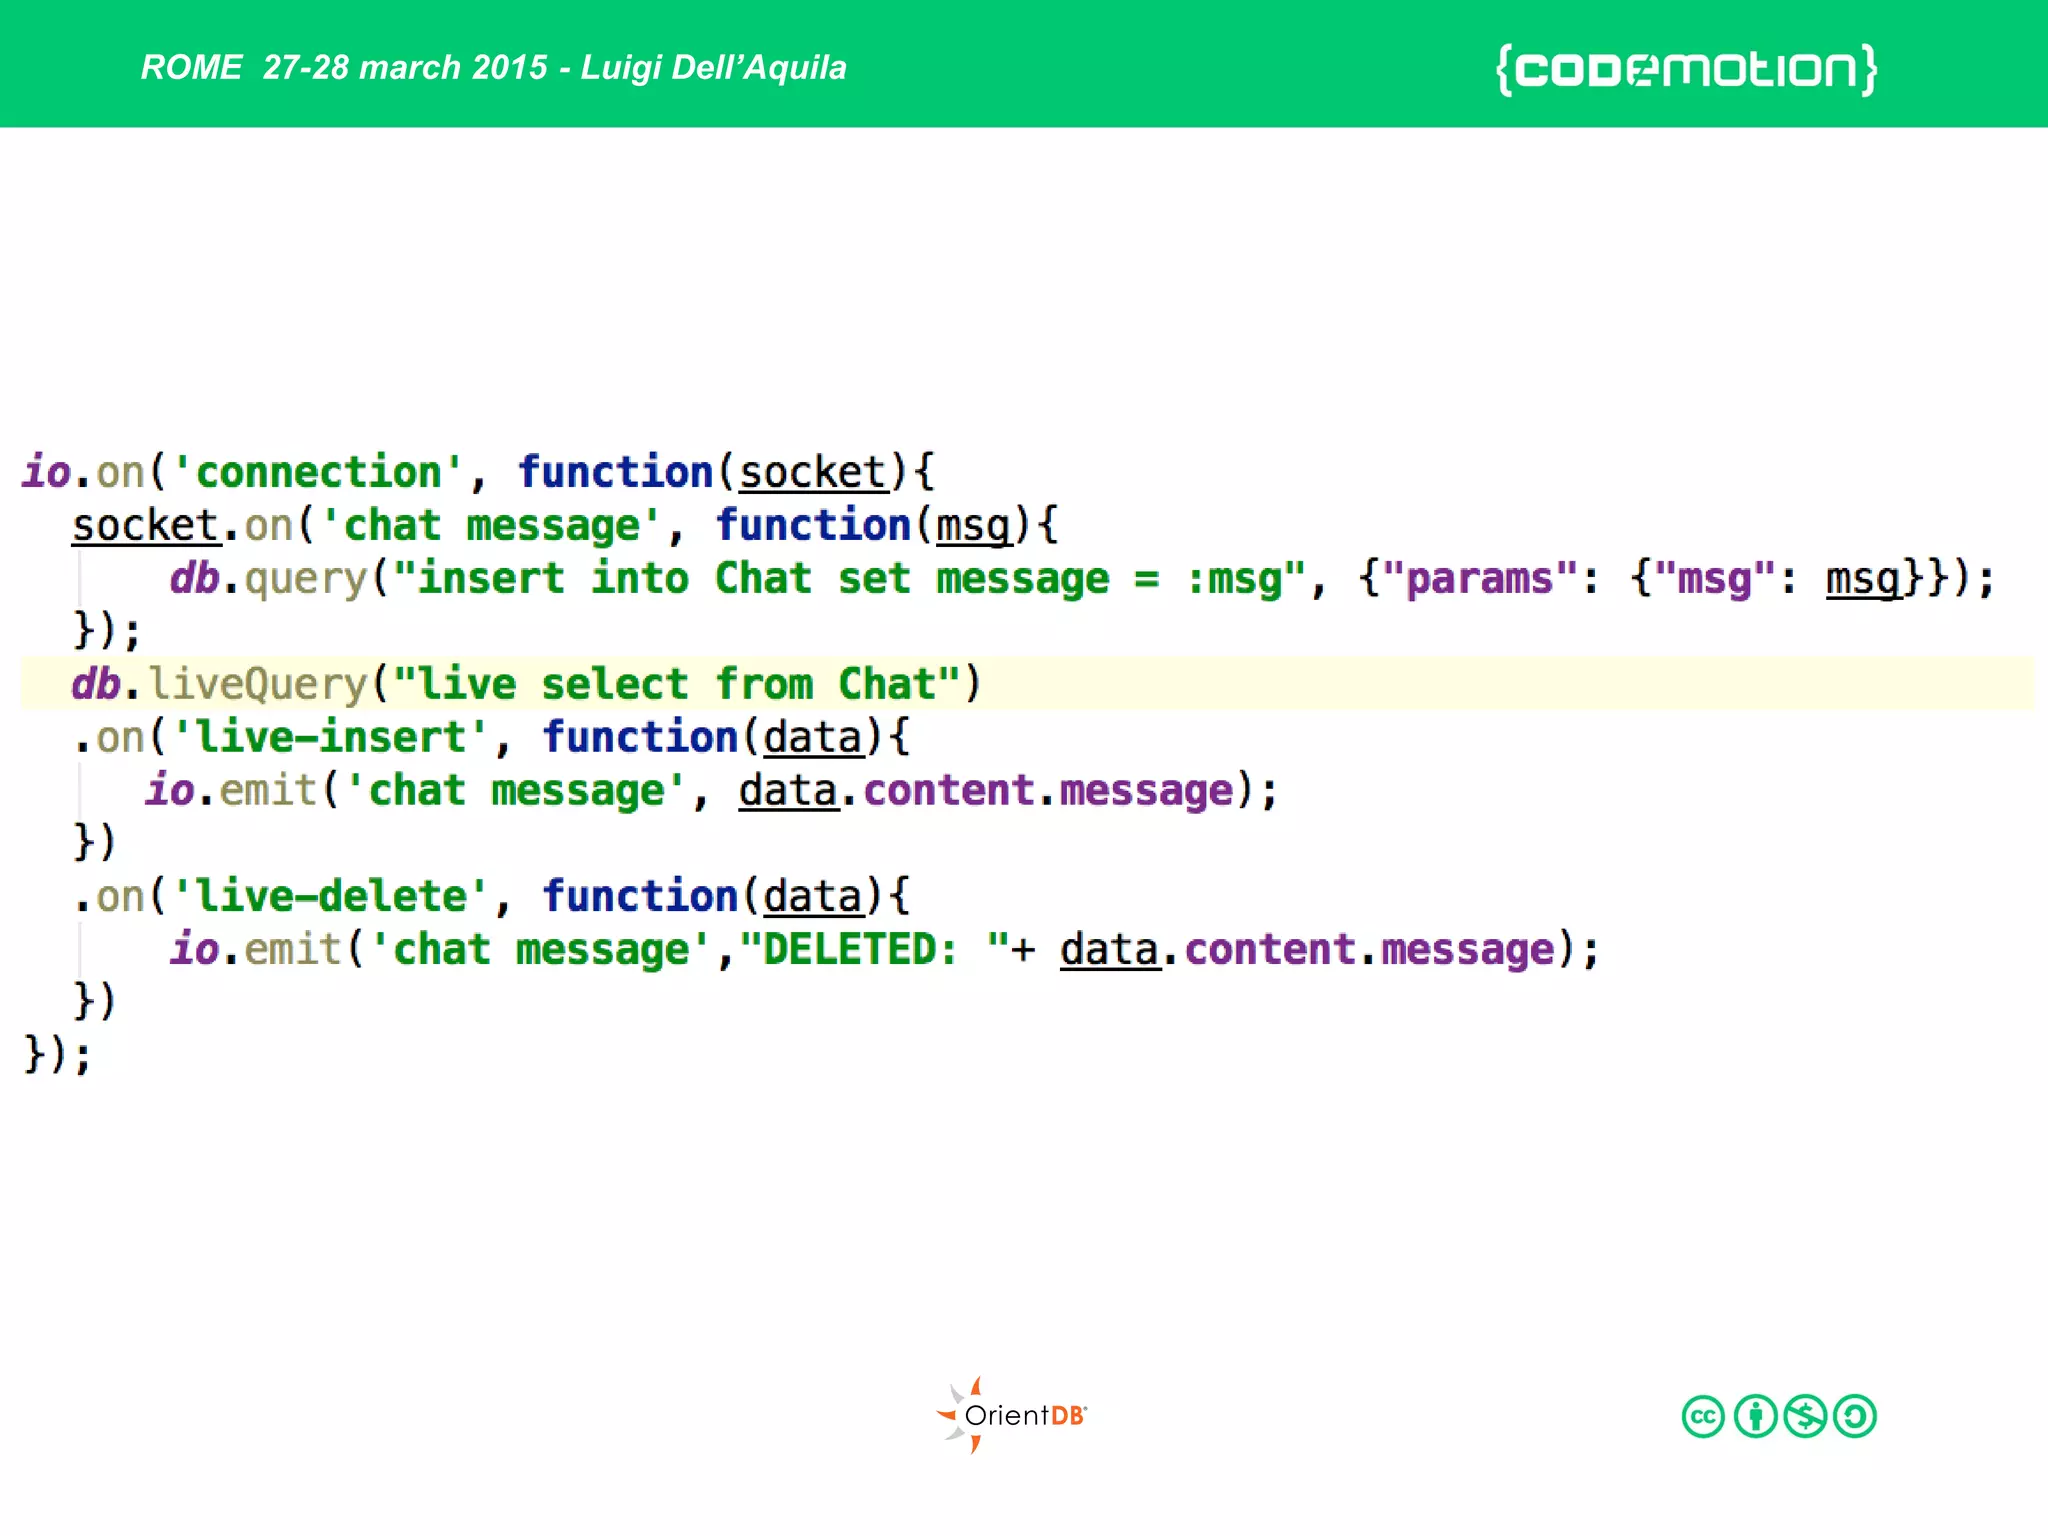Click the NonCommercial crossed-dollar license icon
Image resolution: width=2048 pixels, height=1536 pixels.
click(1805, 1417)
